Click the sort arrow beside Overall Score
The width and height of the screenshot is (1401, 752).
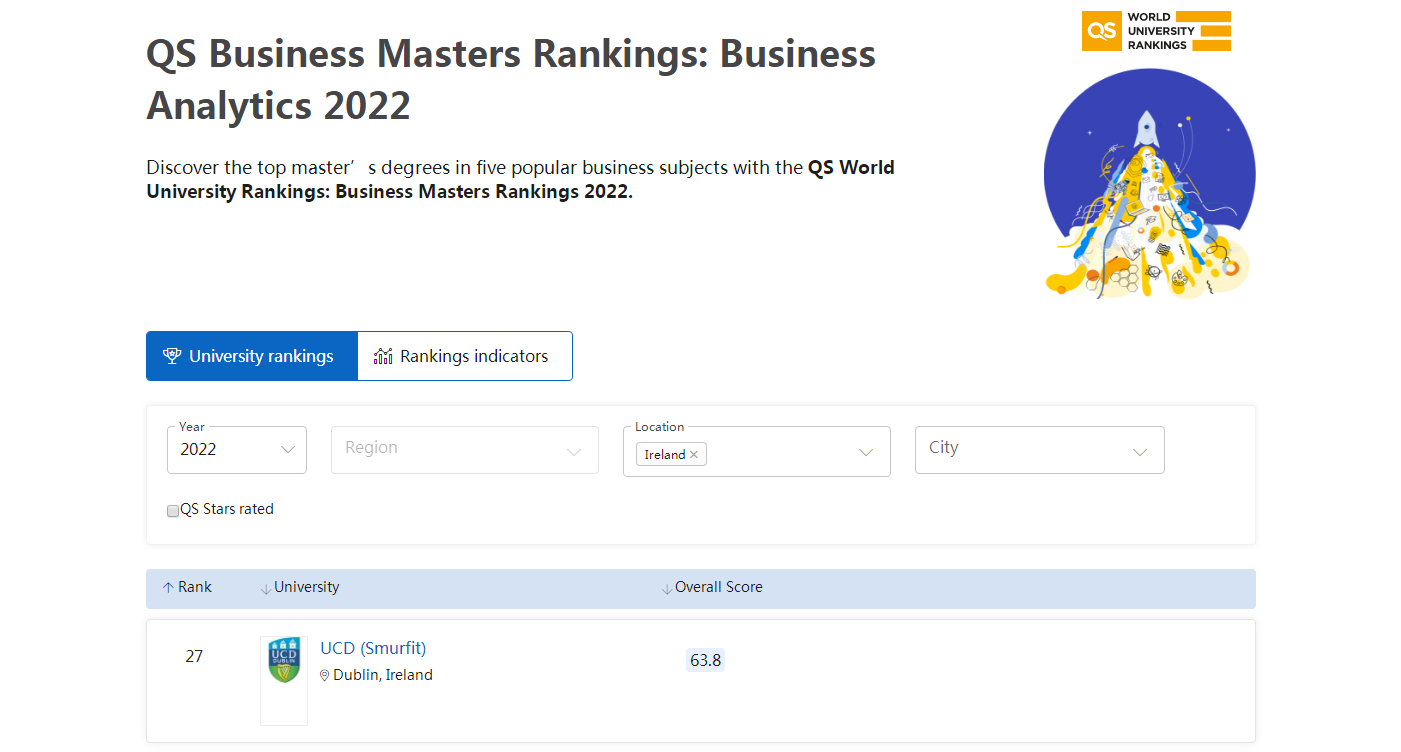pyautogui.click(x=667, y=589)
